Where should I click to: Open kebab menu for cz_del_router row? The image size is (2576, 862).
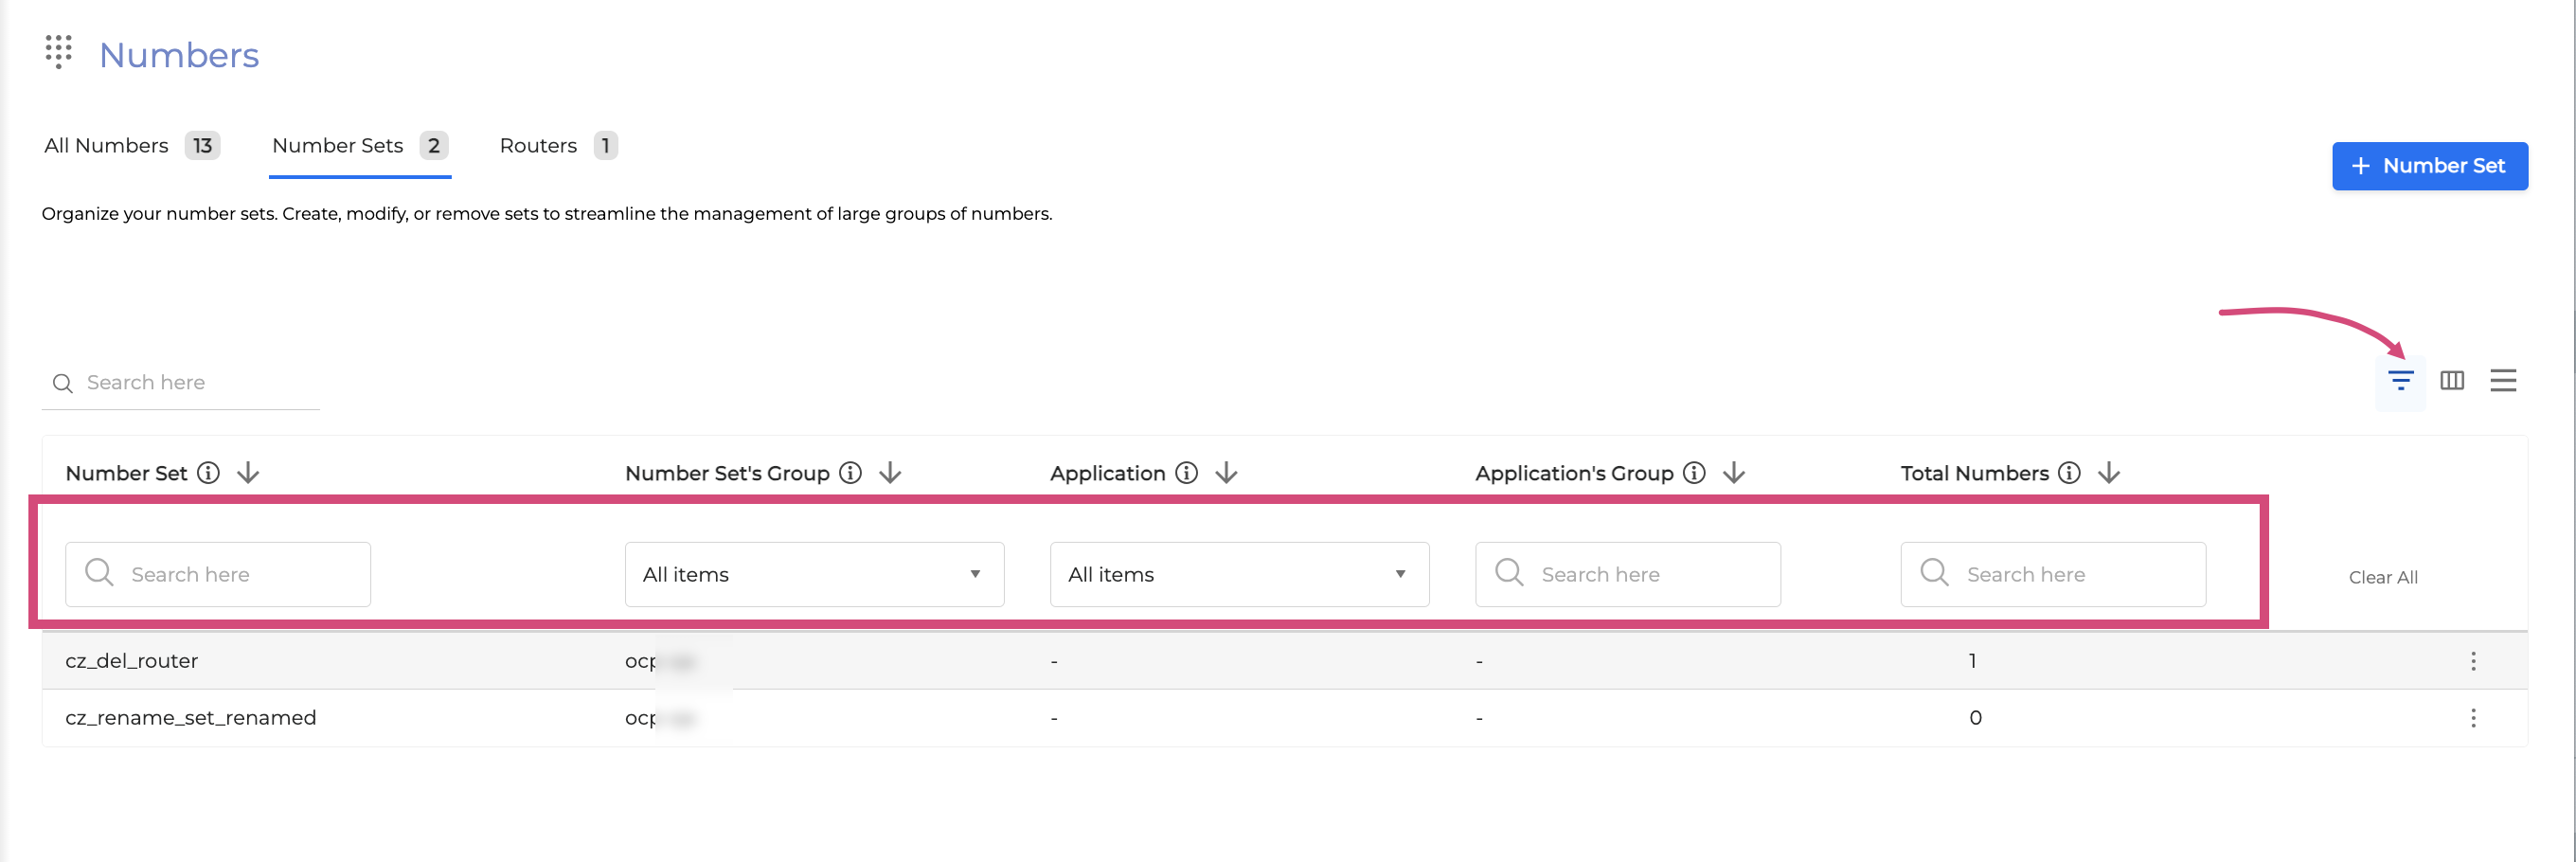tap(2473, 661)
